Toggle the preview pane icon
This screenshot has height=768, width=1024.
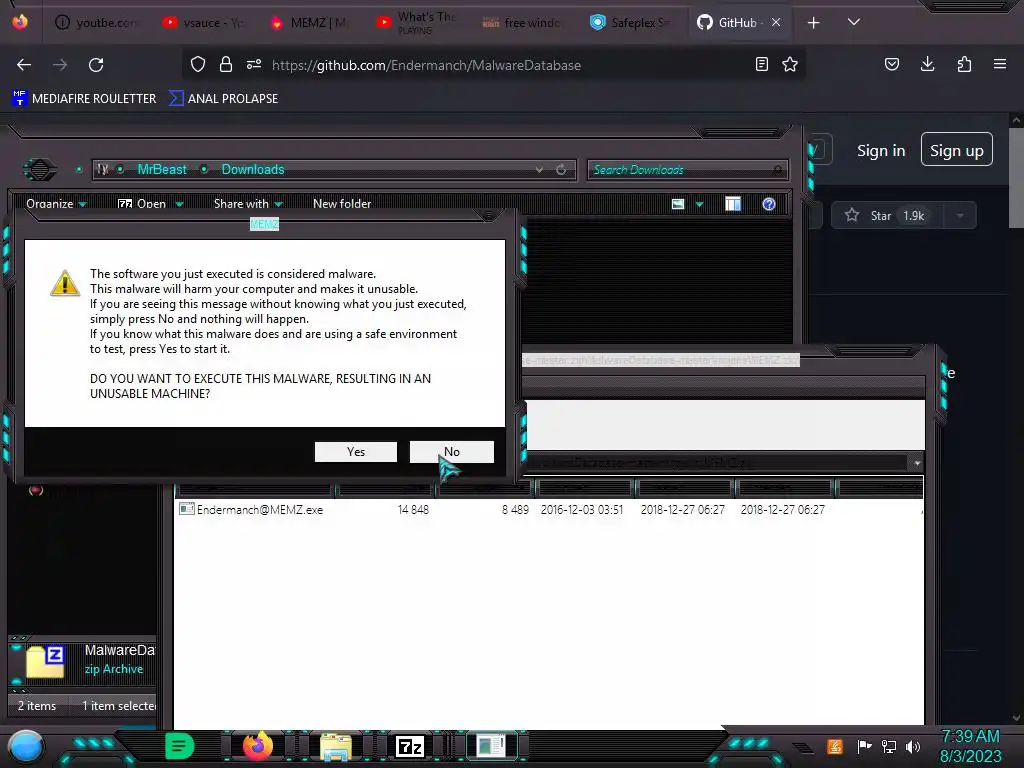pos(733,204)
